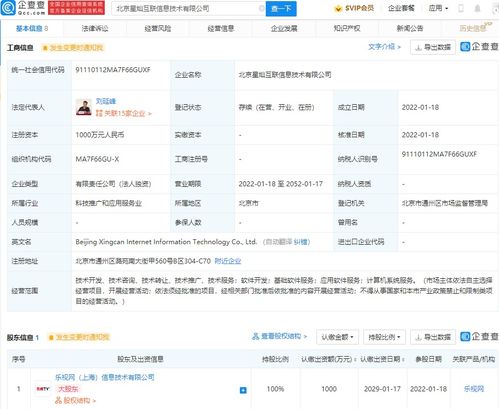Click the 查一下 search button
The image size is (499, 409).
pyautogui.click(x=281, y=8)
